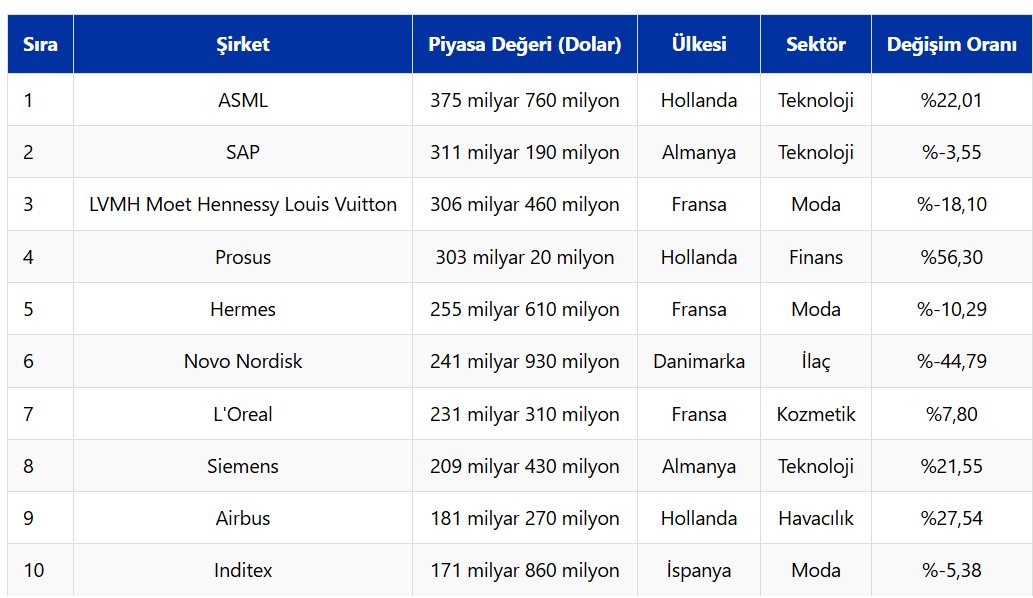The image size is (1033, 598).
Task: Click LVMH Moet Hennessy Louis Vuitton cell
Action: [243, 204]
